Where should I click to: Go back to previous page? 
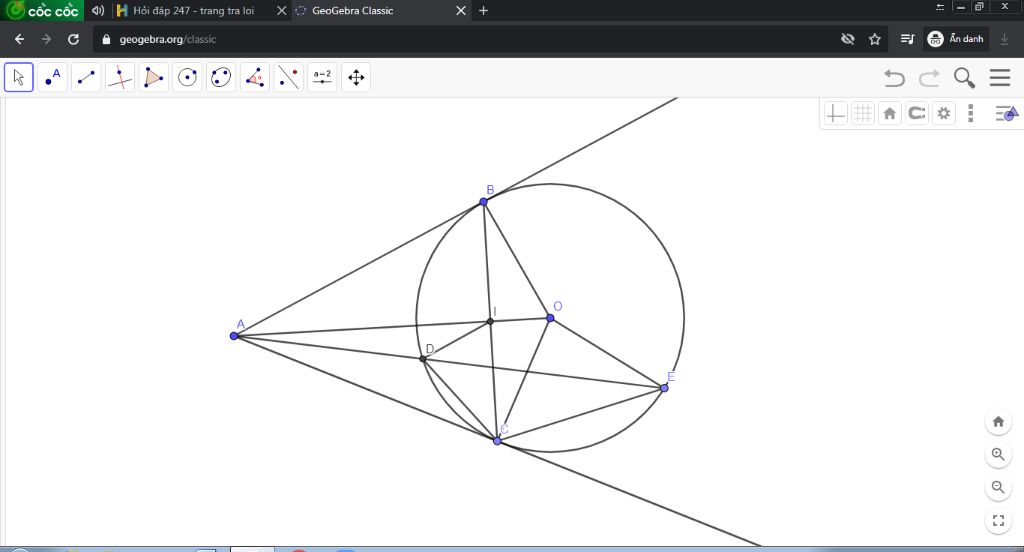[x=20, y=39]
